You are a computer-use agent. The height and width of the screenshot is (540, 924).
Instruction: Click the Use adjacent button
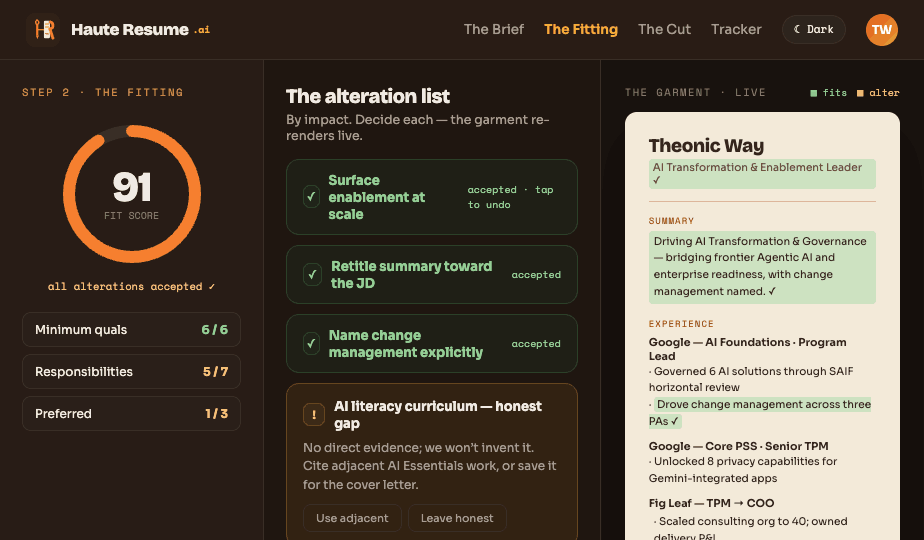point(352,518)
